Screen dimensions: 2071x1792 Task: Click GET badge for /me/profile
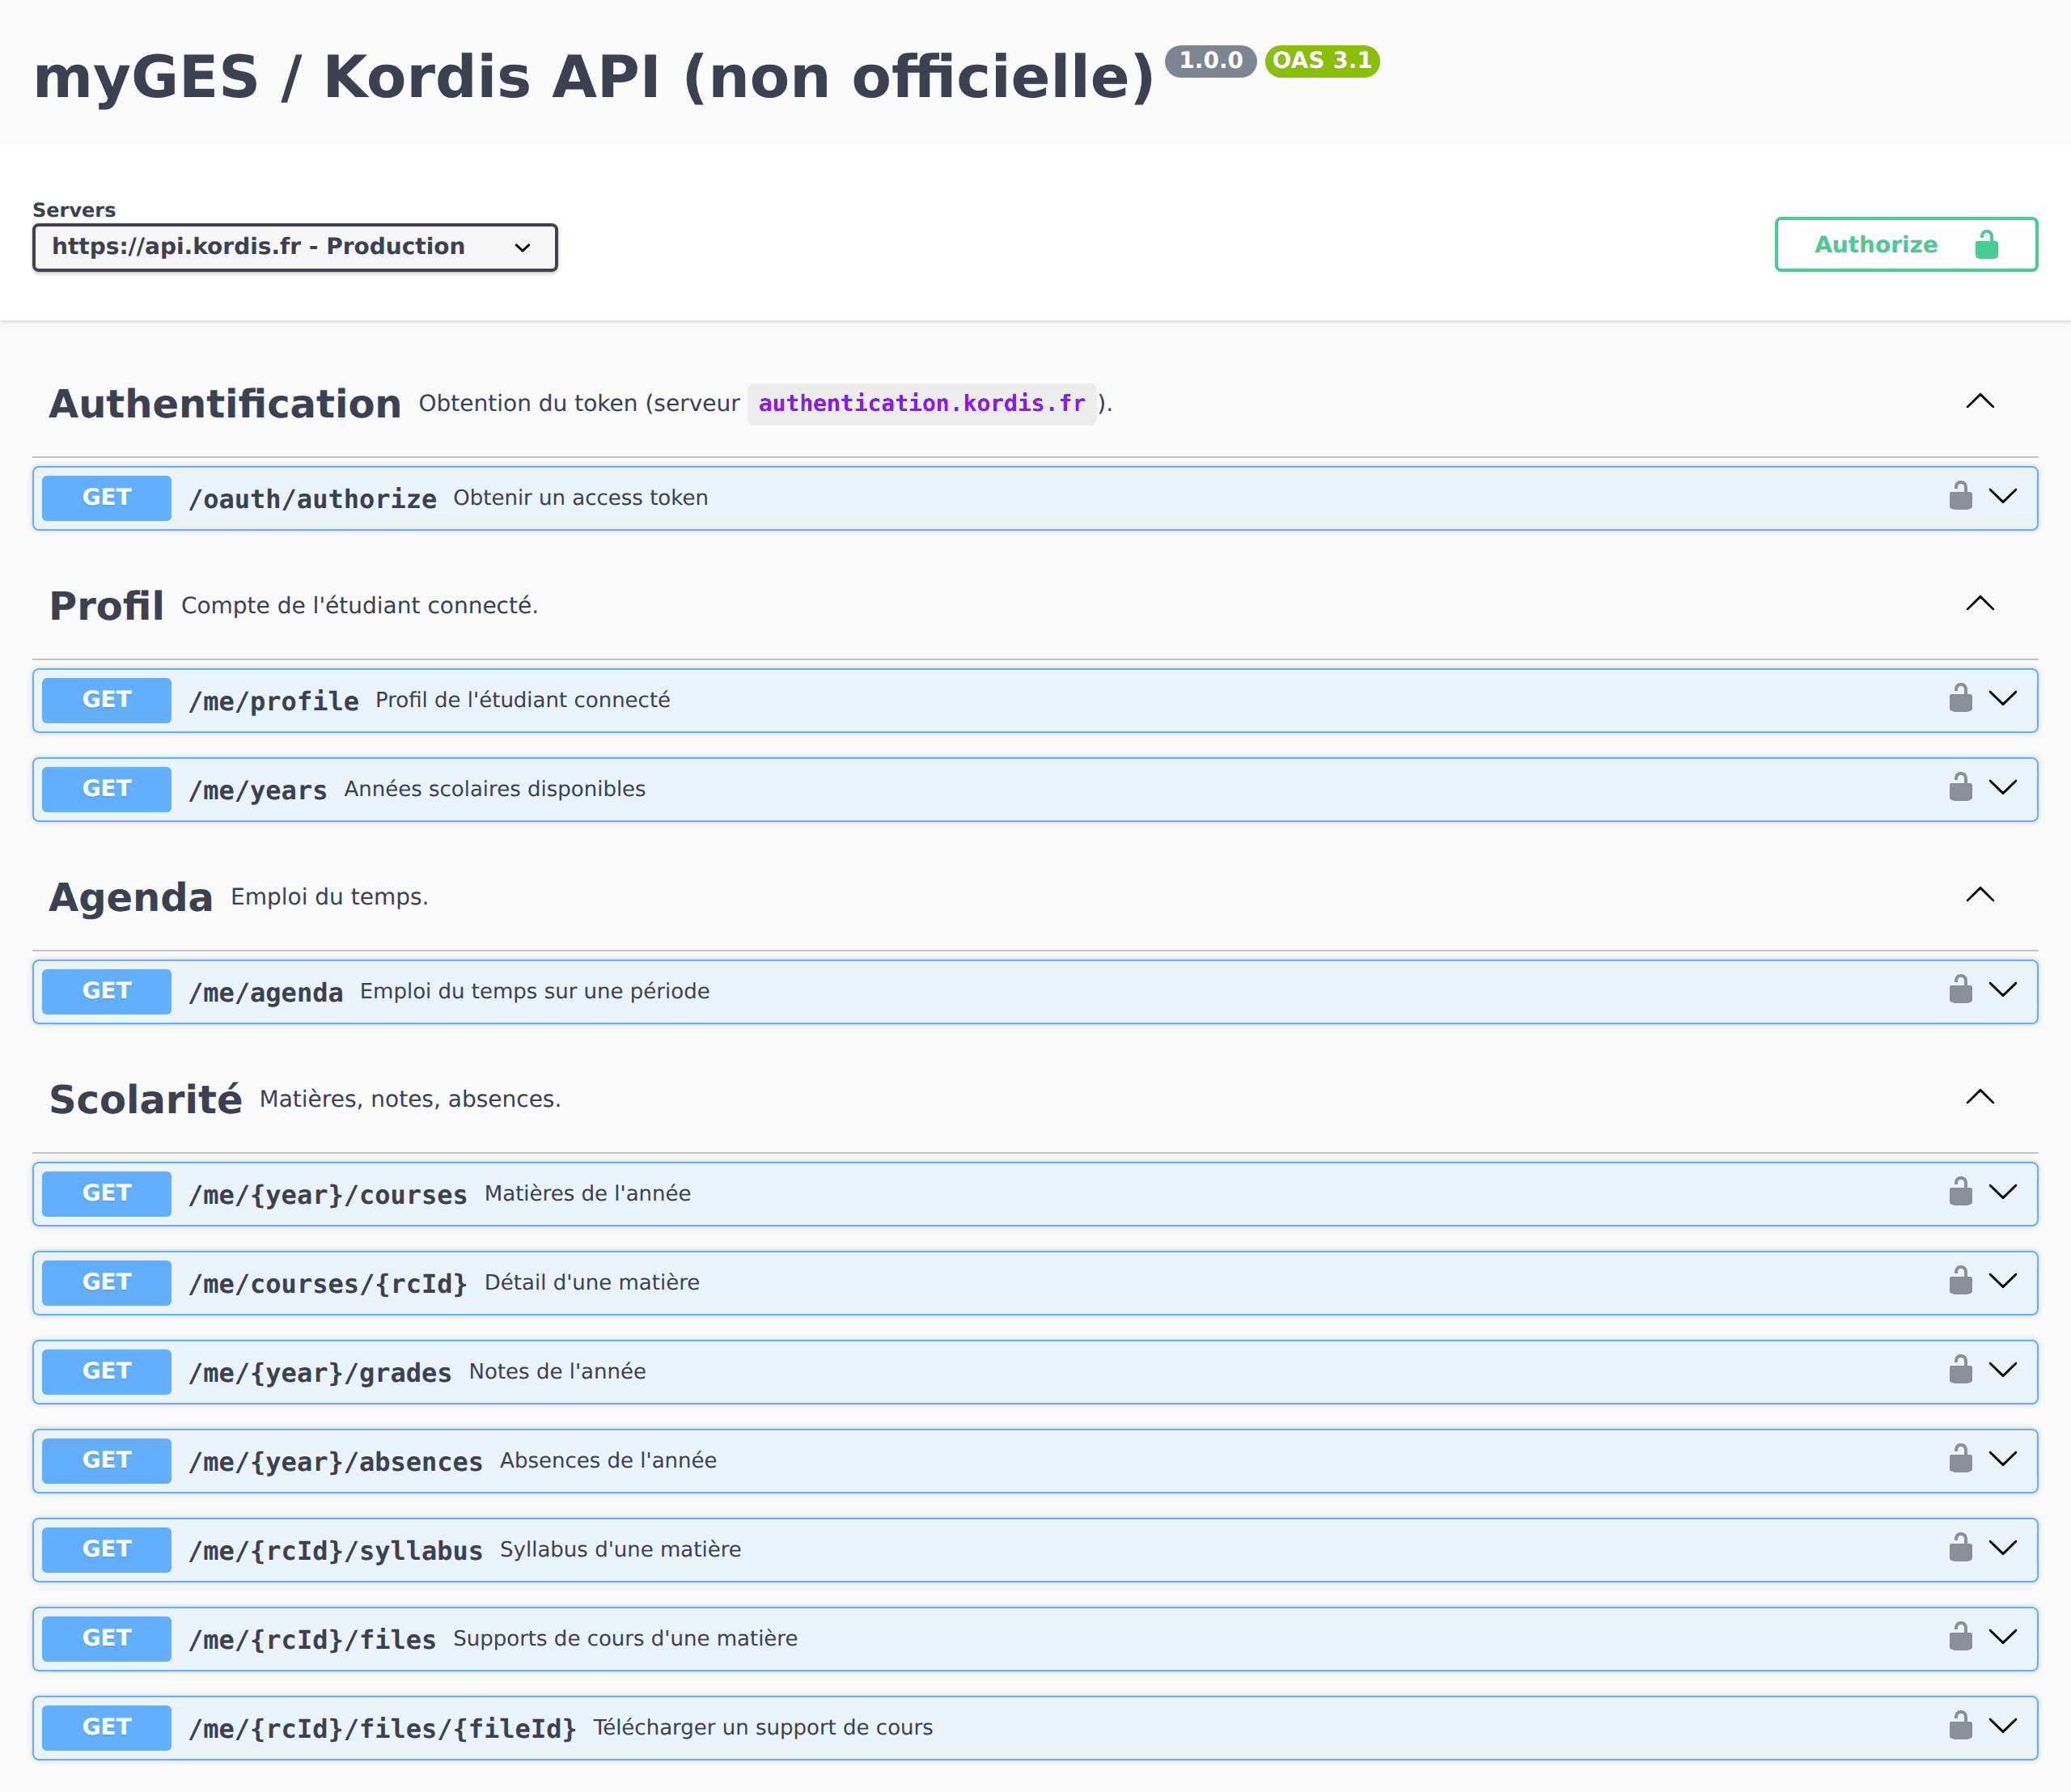point(107,700)
